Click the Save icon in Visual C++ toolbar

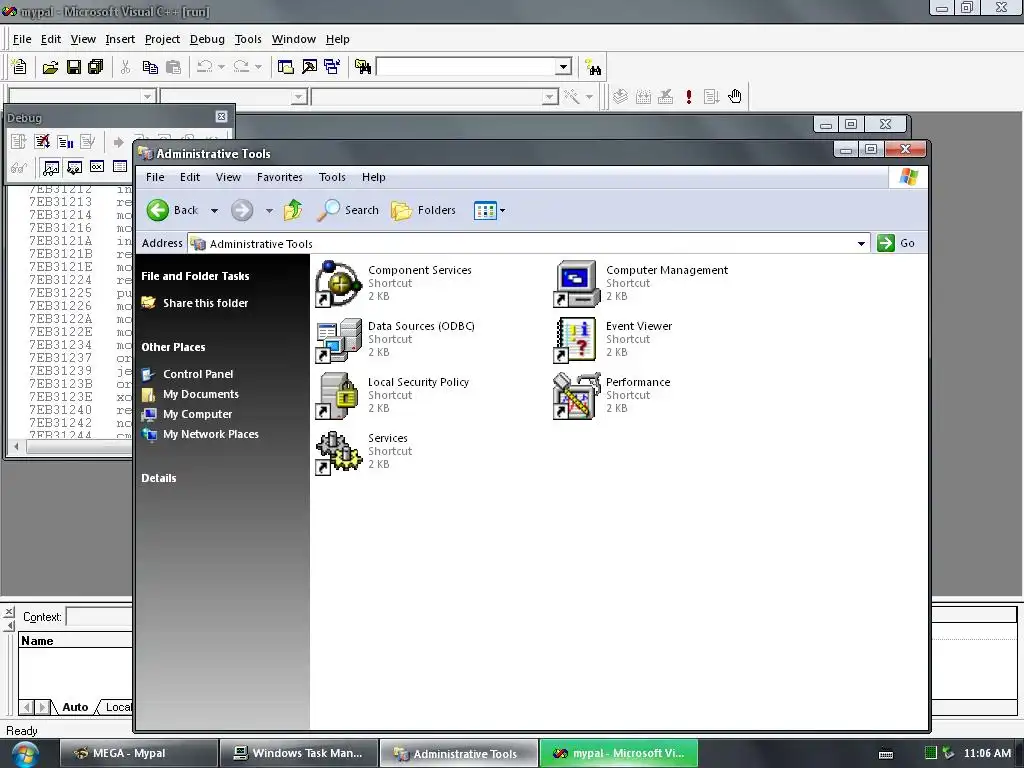coord(73,67)
